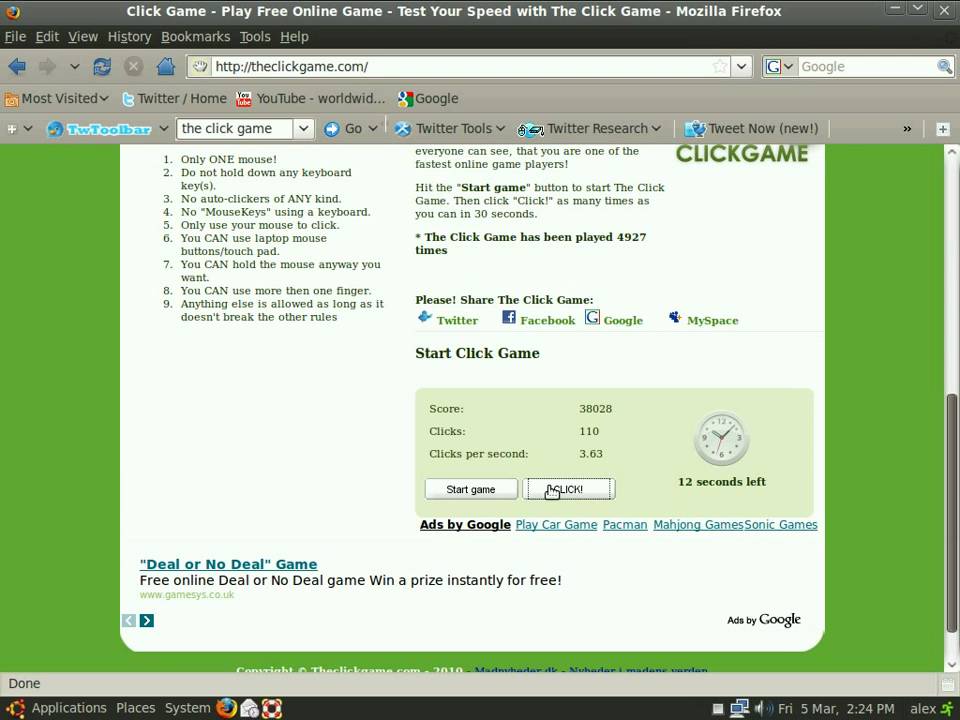Click the Stop loading icon
The image size is (960, 720).
[133, 66]
